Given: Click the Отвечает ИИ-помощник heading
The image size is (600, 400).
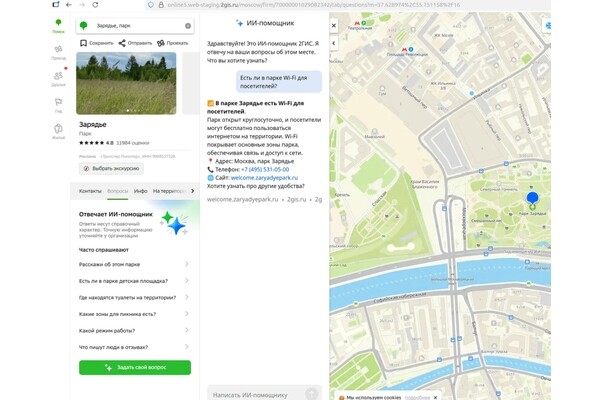Looking at the screenshot, I should (116, 214).
